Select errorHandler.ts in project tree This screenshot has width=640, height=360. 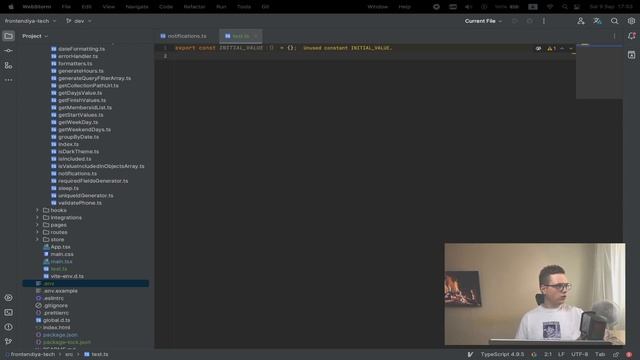[78, 56]
